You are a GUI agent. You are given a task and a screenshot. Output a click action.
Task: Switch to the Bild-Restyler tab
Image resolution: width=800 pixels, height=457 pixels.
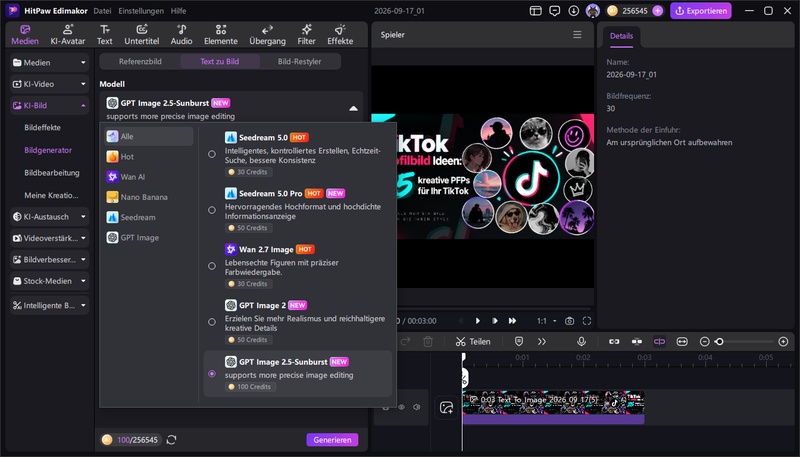click(x=299, y=61)
